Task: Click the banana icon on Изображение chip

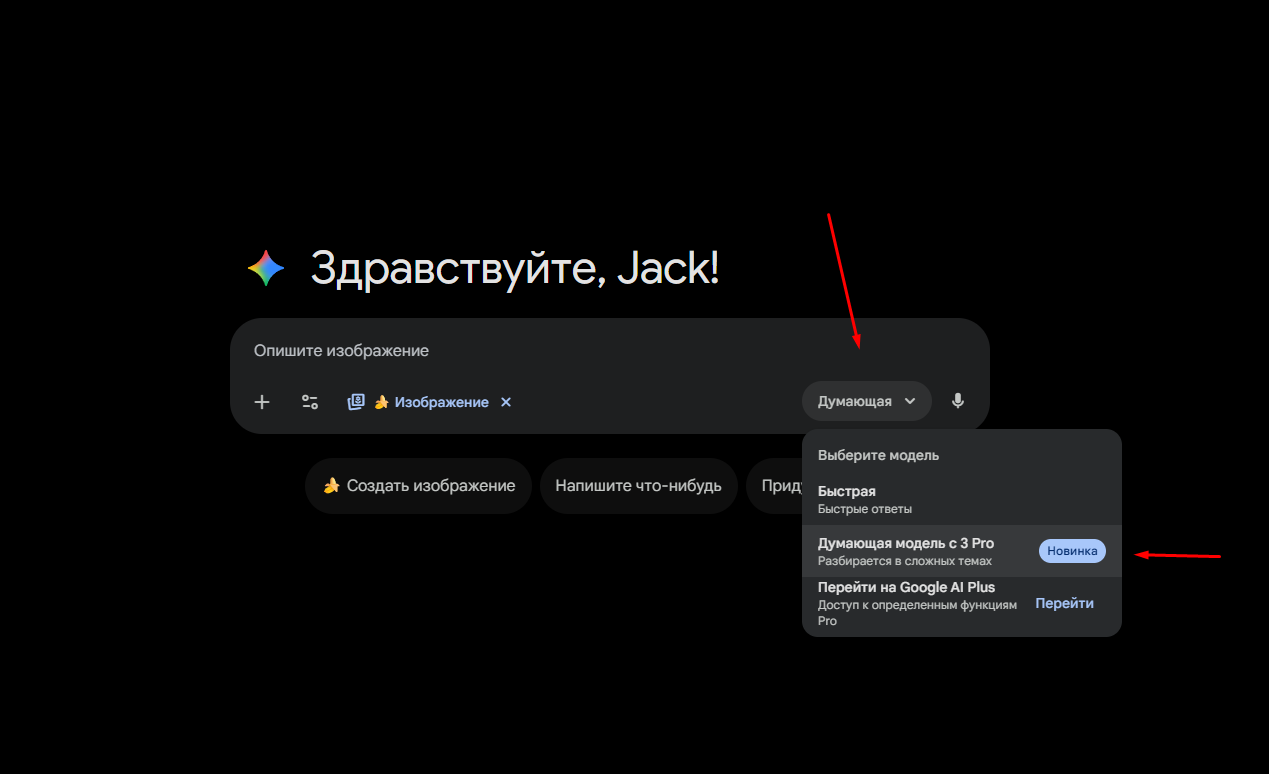Action: 381,402
